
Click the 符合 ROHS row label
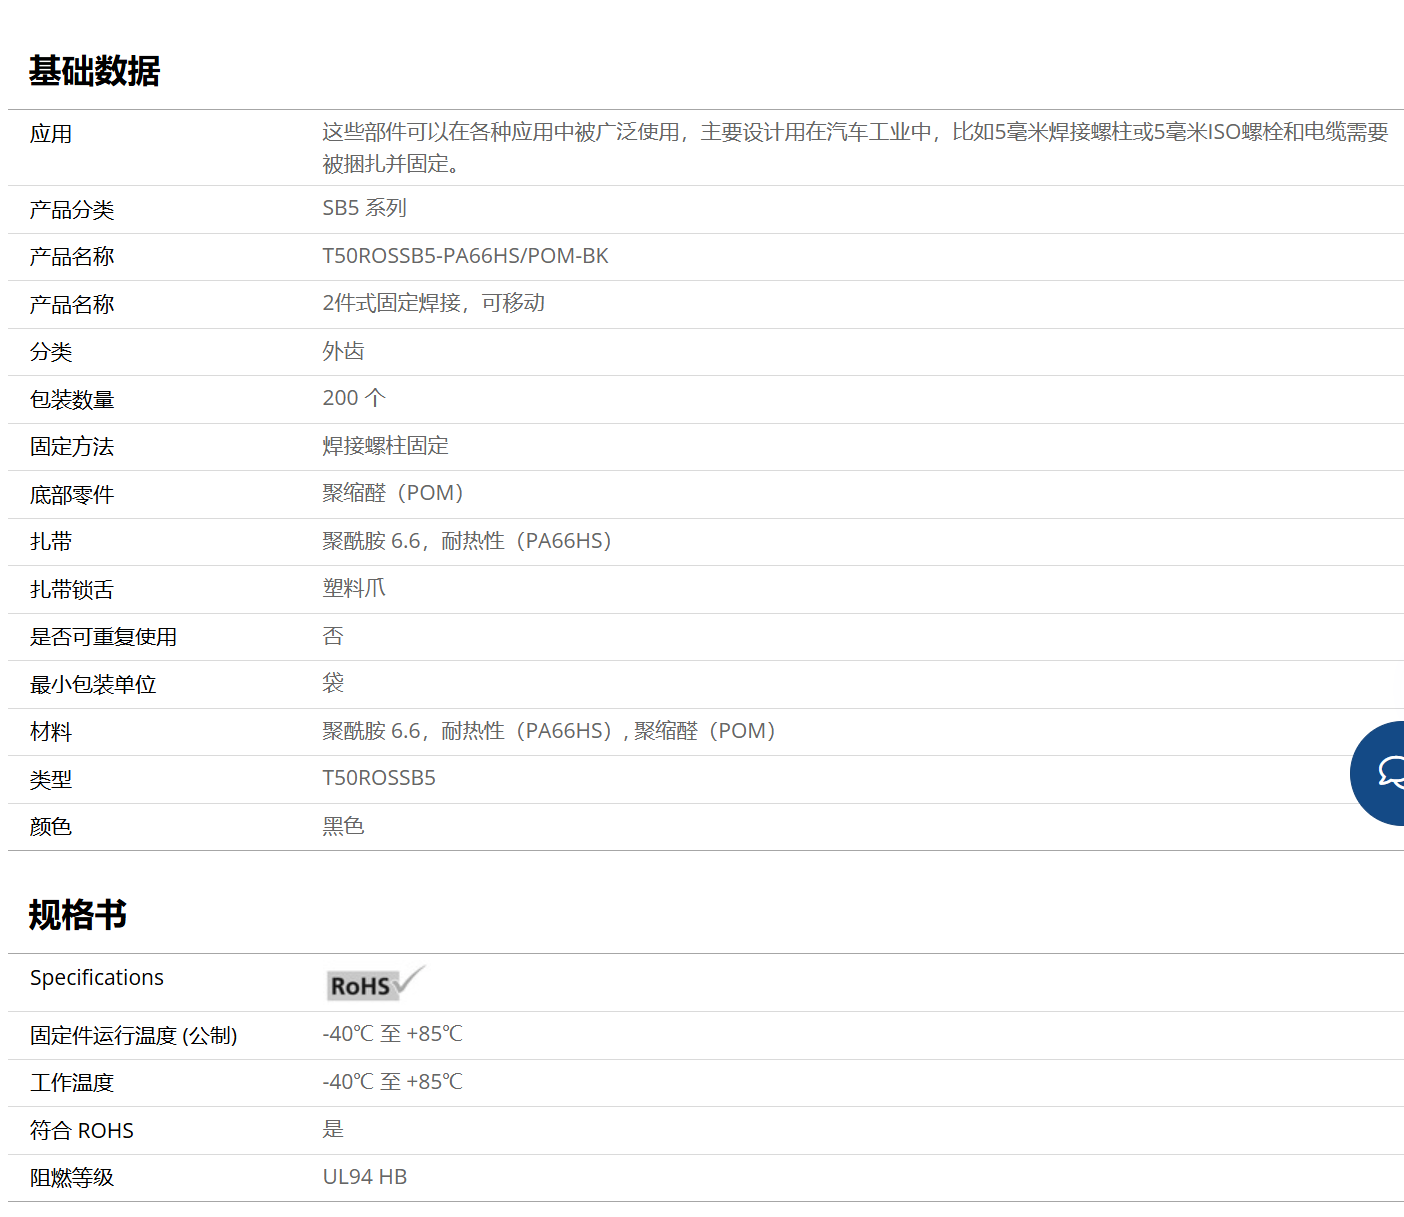click(82, 1131)
